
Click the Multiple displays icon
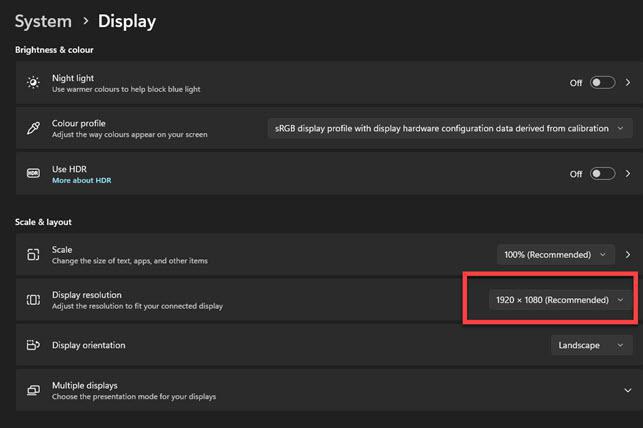click(x=33, y=390)
